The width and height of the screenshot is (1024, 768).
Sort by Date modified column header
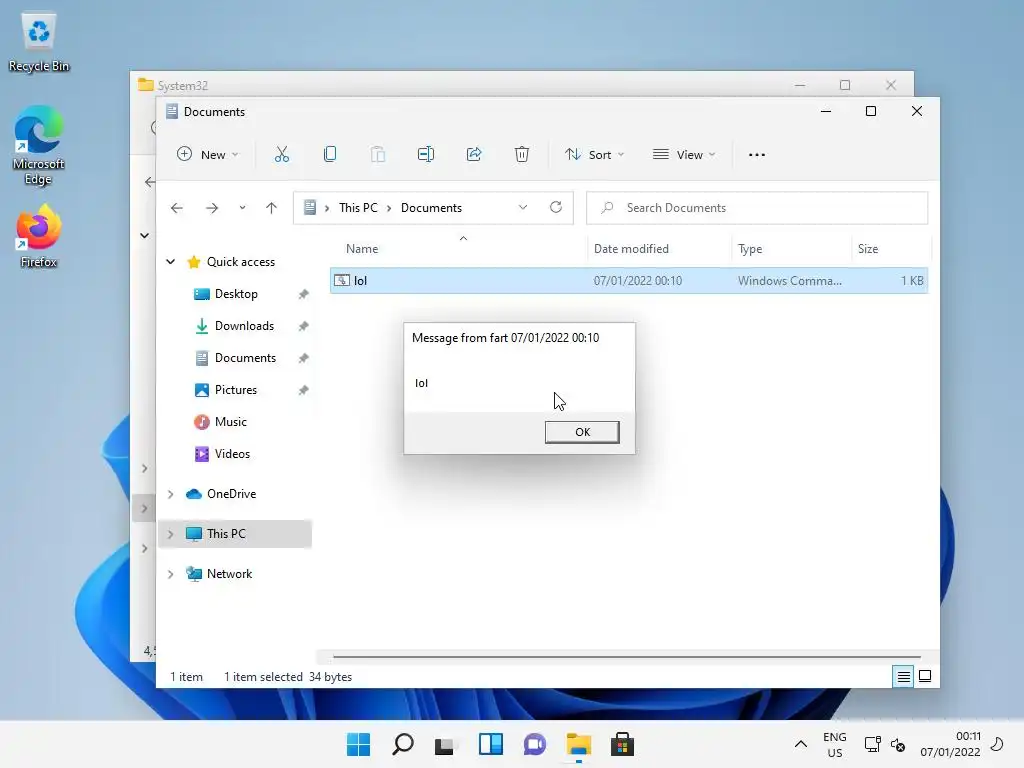tap(631, 249)
